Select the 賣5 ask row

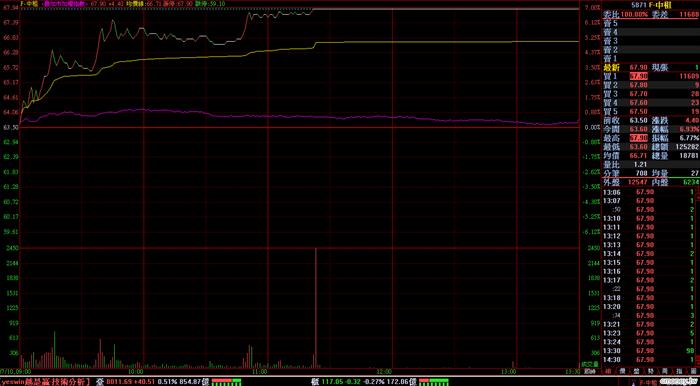[x=650, y=23]
